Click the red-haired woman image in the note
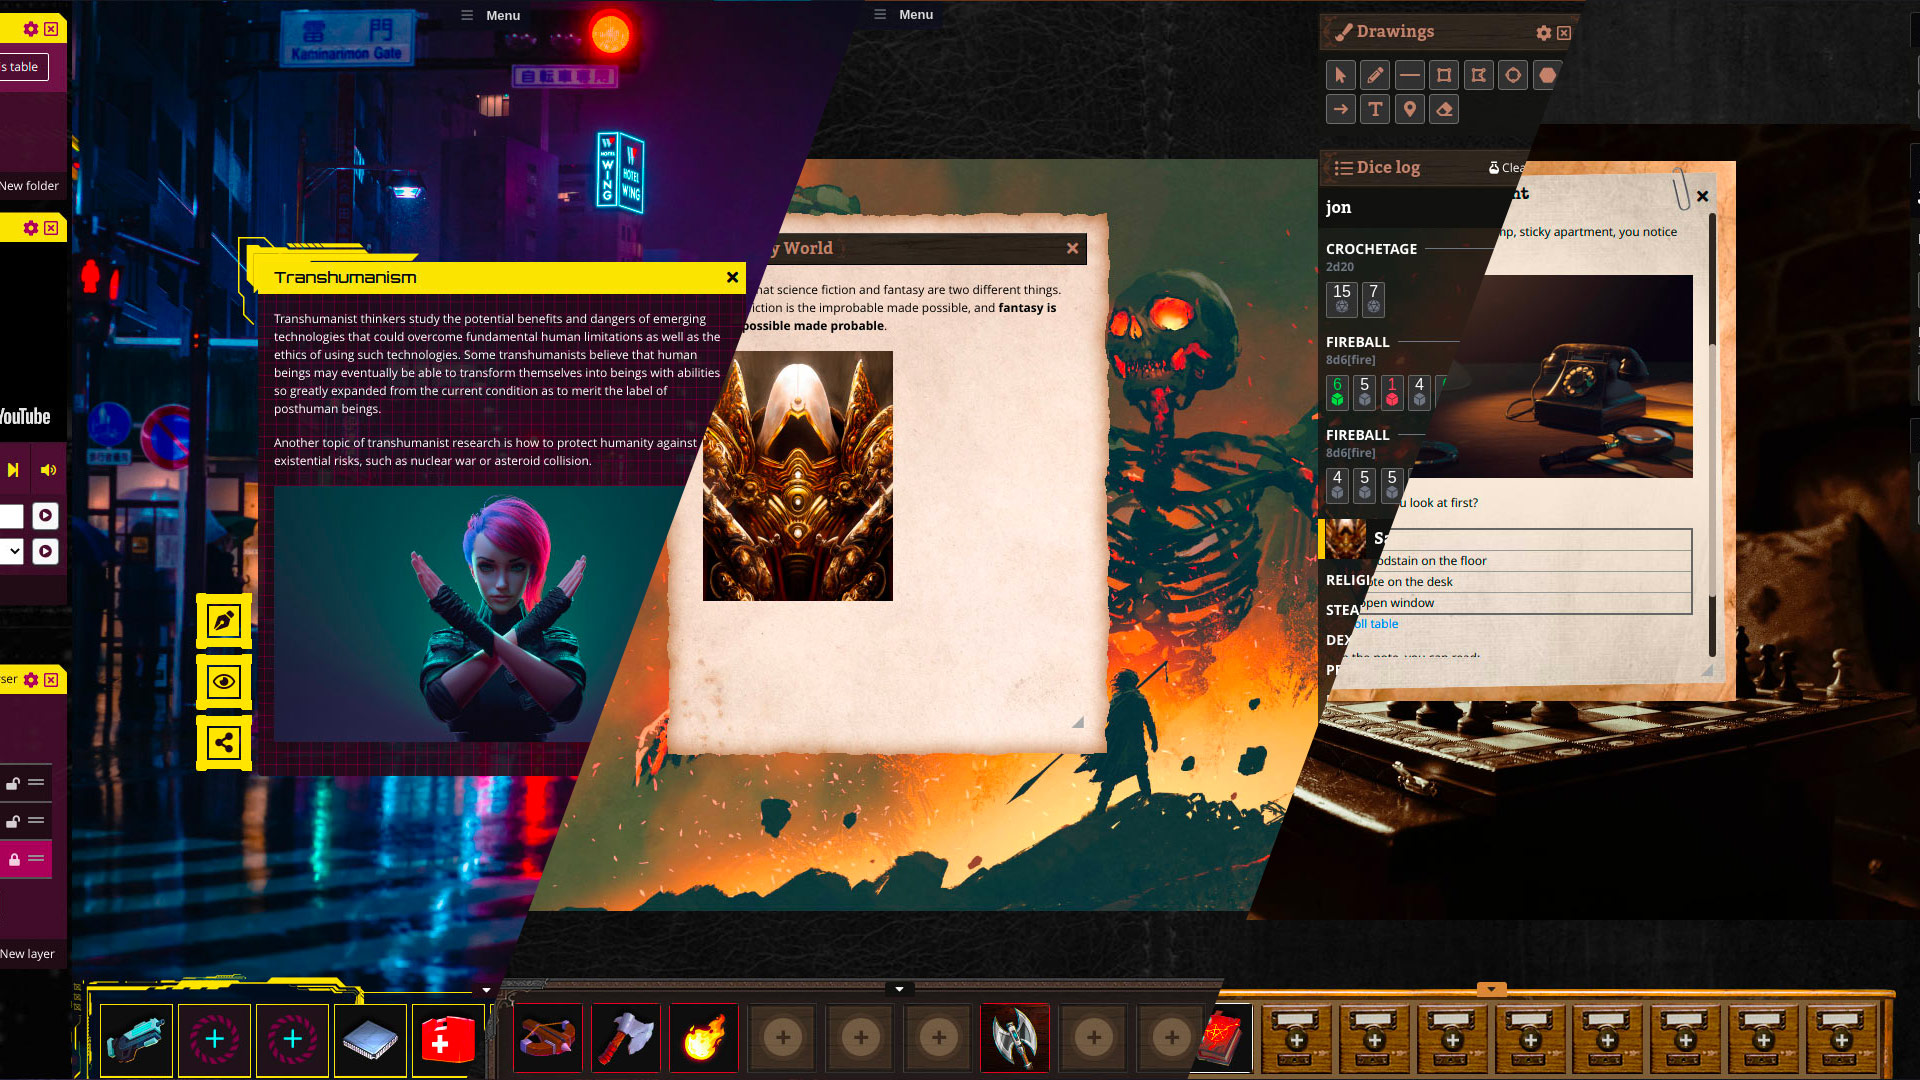Viewport: 1920px width, 1080px height. coord(480,612)
